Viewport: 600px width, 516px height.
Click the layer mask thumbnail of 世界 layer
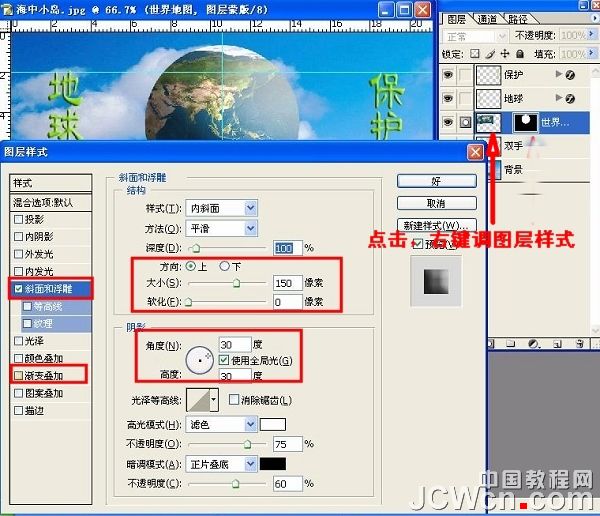tap(525, 122)
